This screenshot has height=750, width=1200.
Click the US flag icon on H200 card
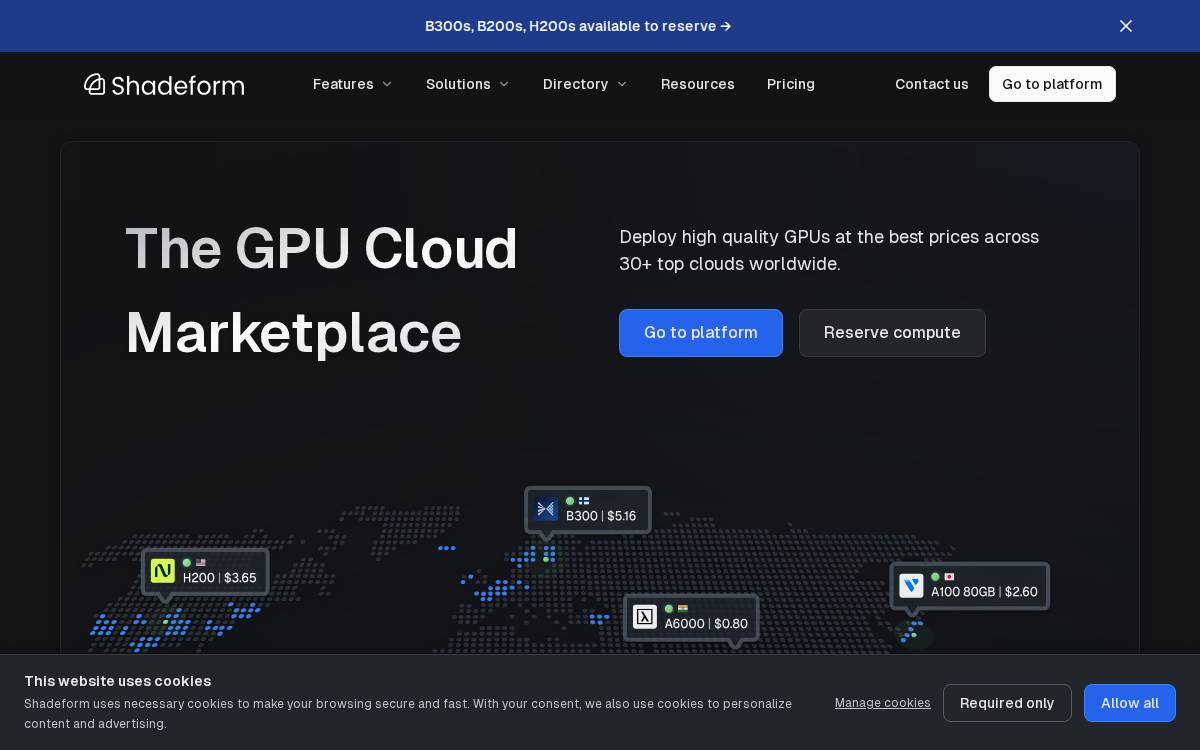[201, 563]
